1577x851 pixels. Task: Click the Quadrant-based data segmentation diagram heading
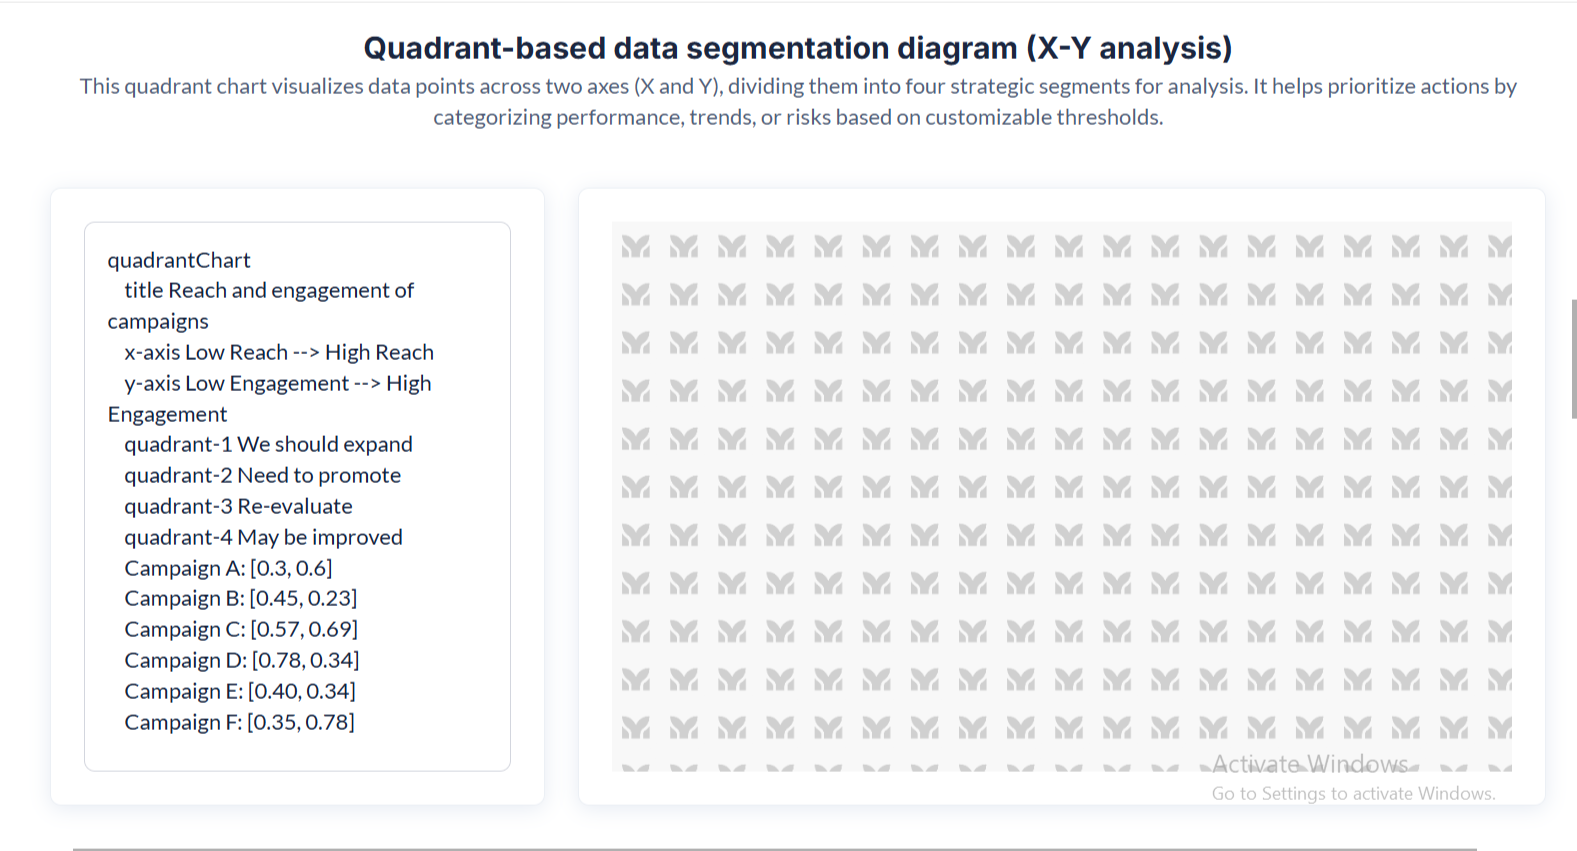pyautogui.click(x=797, y=48)
